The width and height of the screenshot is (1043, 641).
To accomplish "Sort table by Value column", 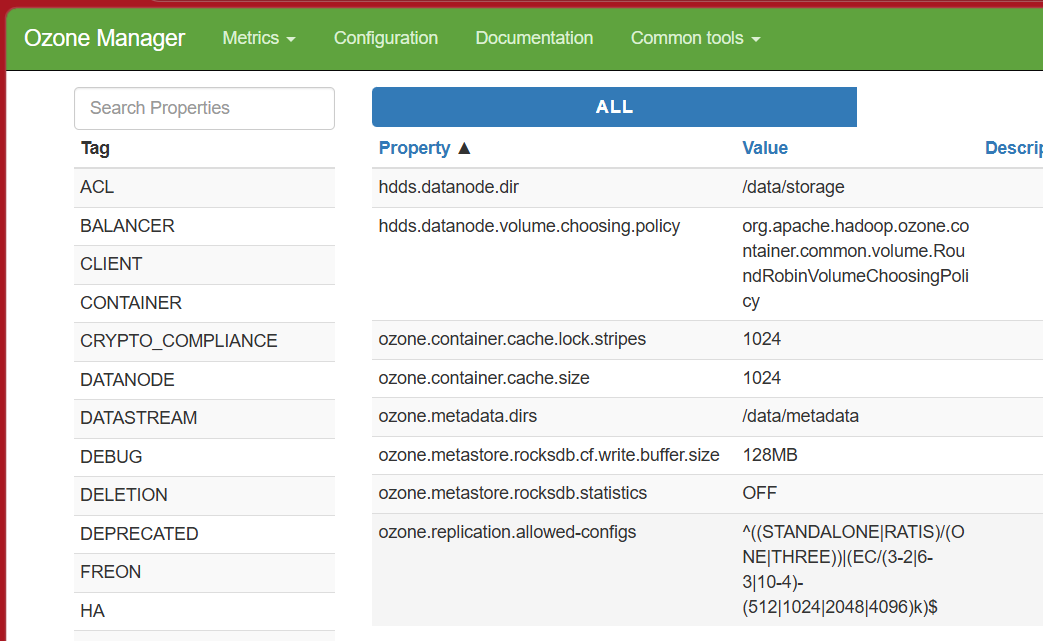I will click(765, 148).
